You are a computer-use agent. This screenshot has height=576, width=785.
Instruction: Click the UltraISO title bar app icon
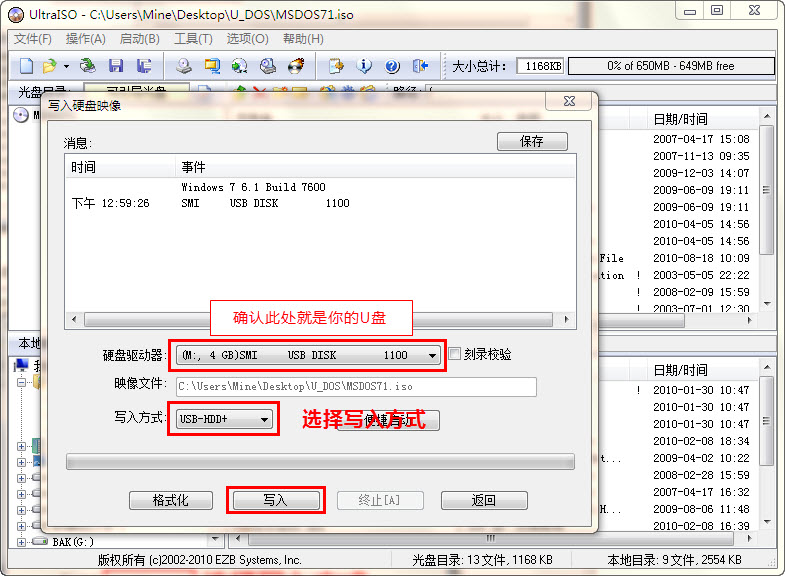tap(16, 15)
